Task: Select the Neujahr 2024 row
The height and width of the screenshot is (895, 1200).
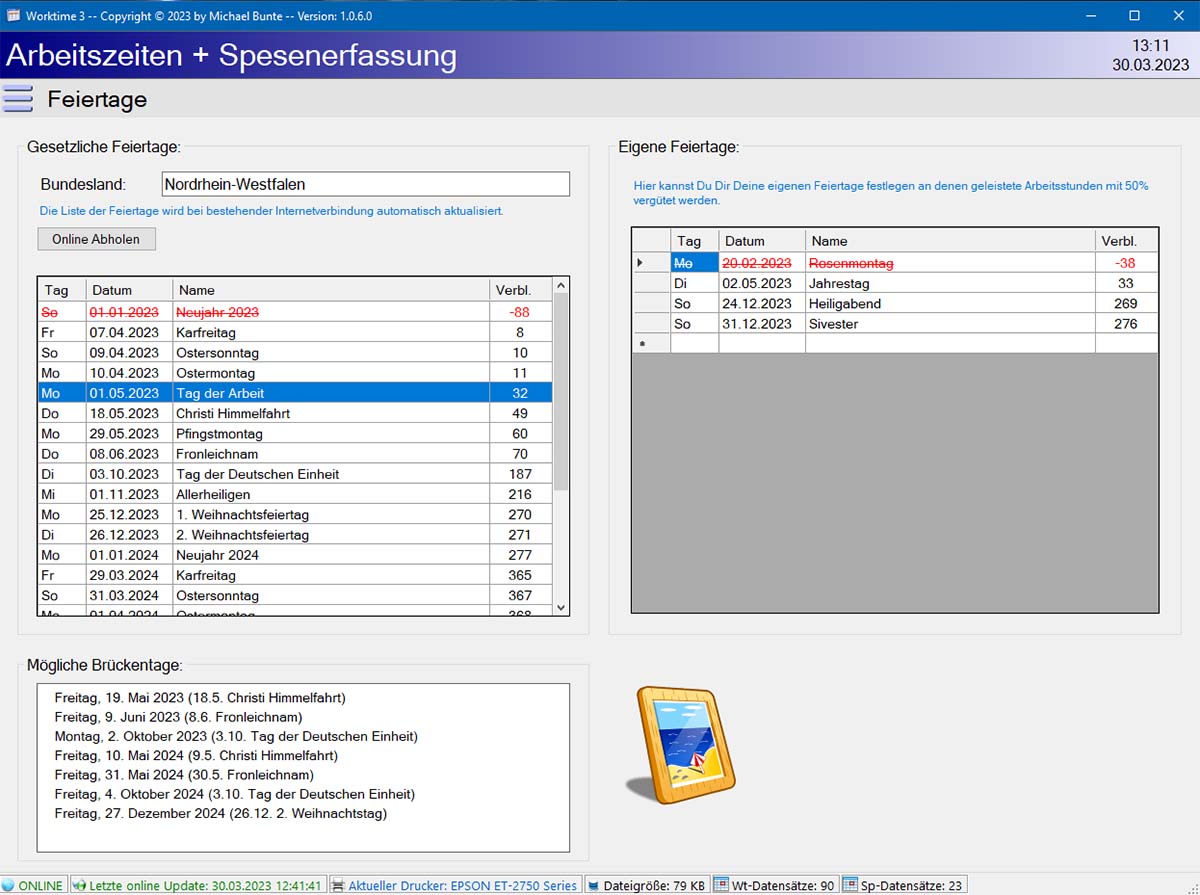Action: coord(295,555)
